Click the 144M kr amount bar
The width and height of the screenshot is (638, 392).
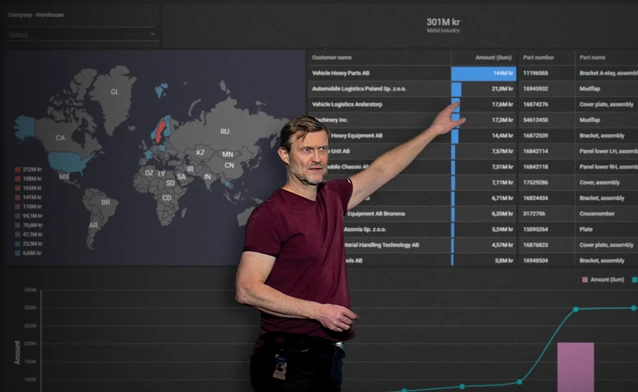pos(483,73)
